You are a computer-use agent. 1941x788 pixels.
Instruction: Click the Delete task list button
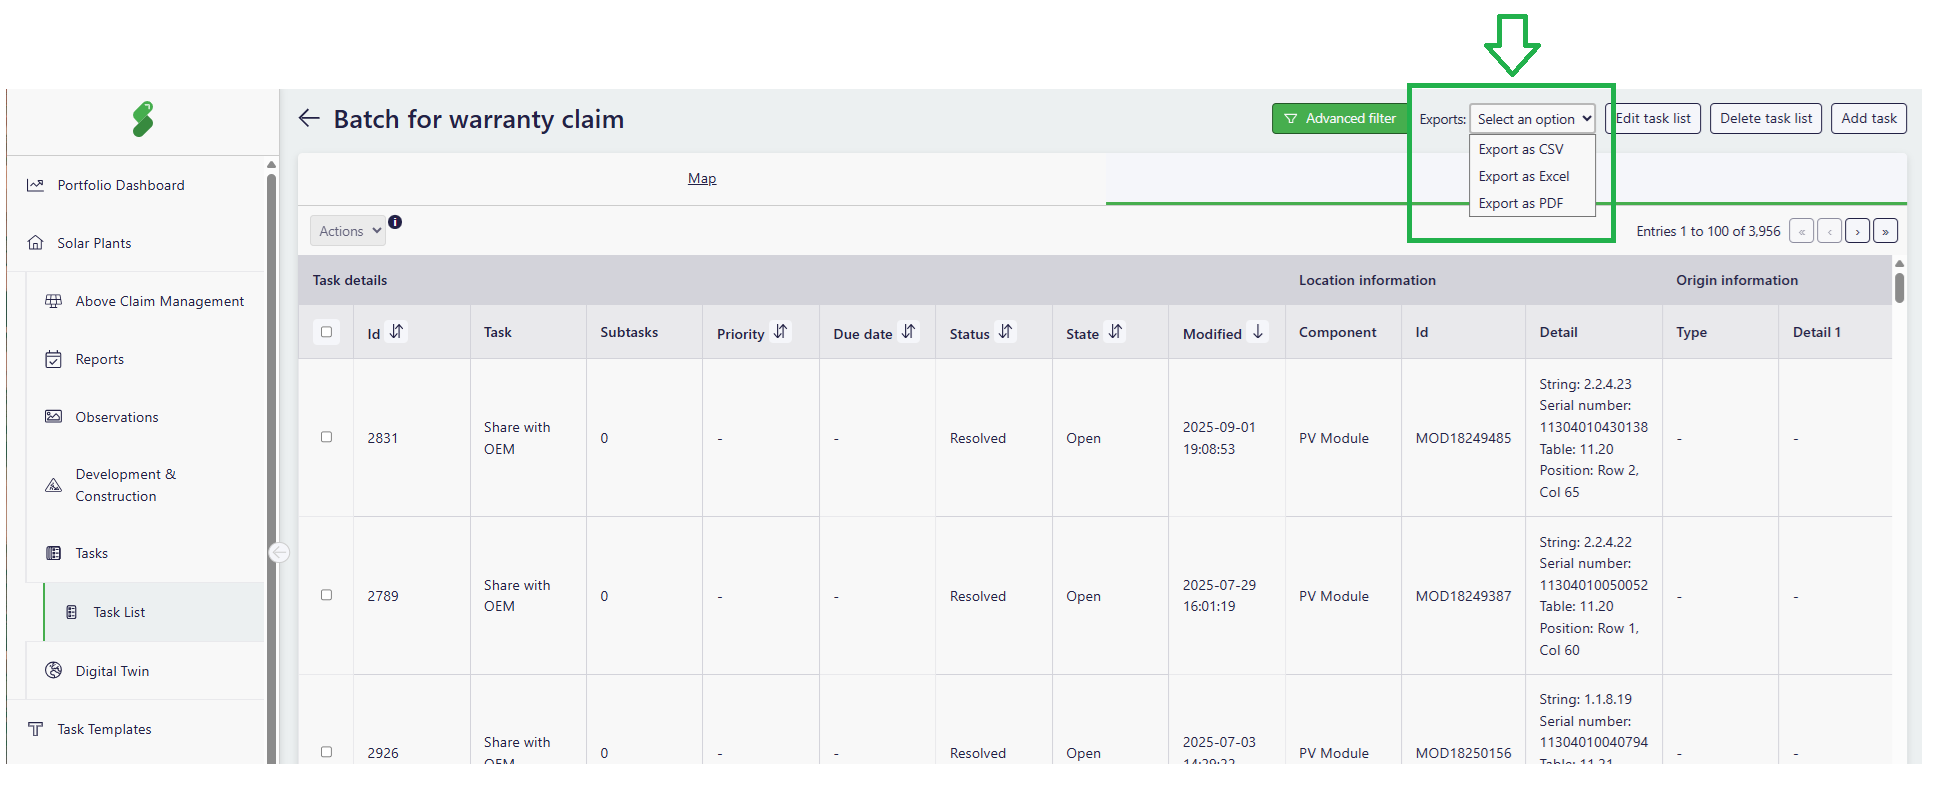(x=1766, y=118)
